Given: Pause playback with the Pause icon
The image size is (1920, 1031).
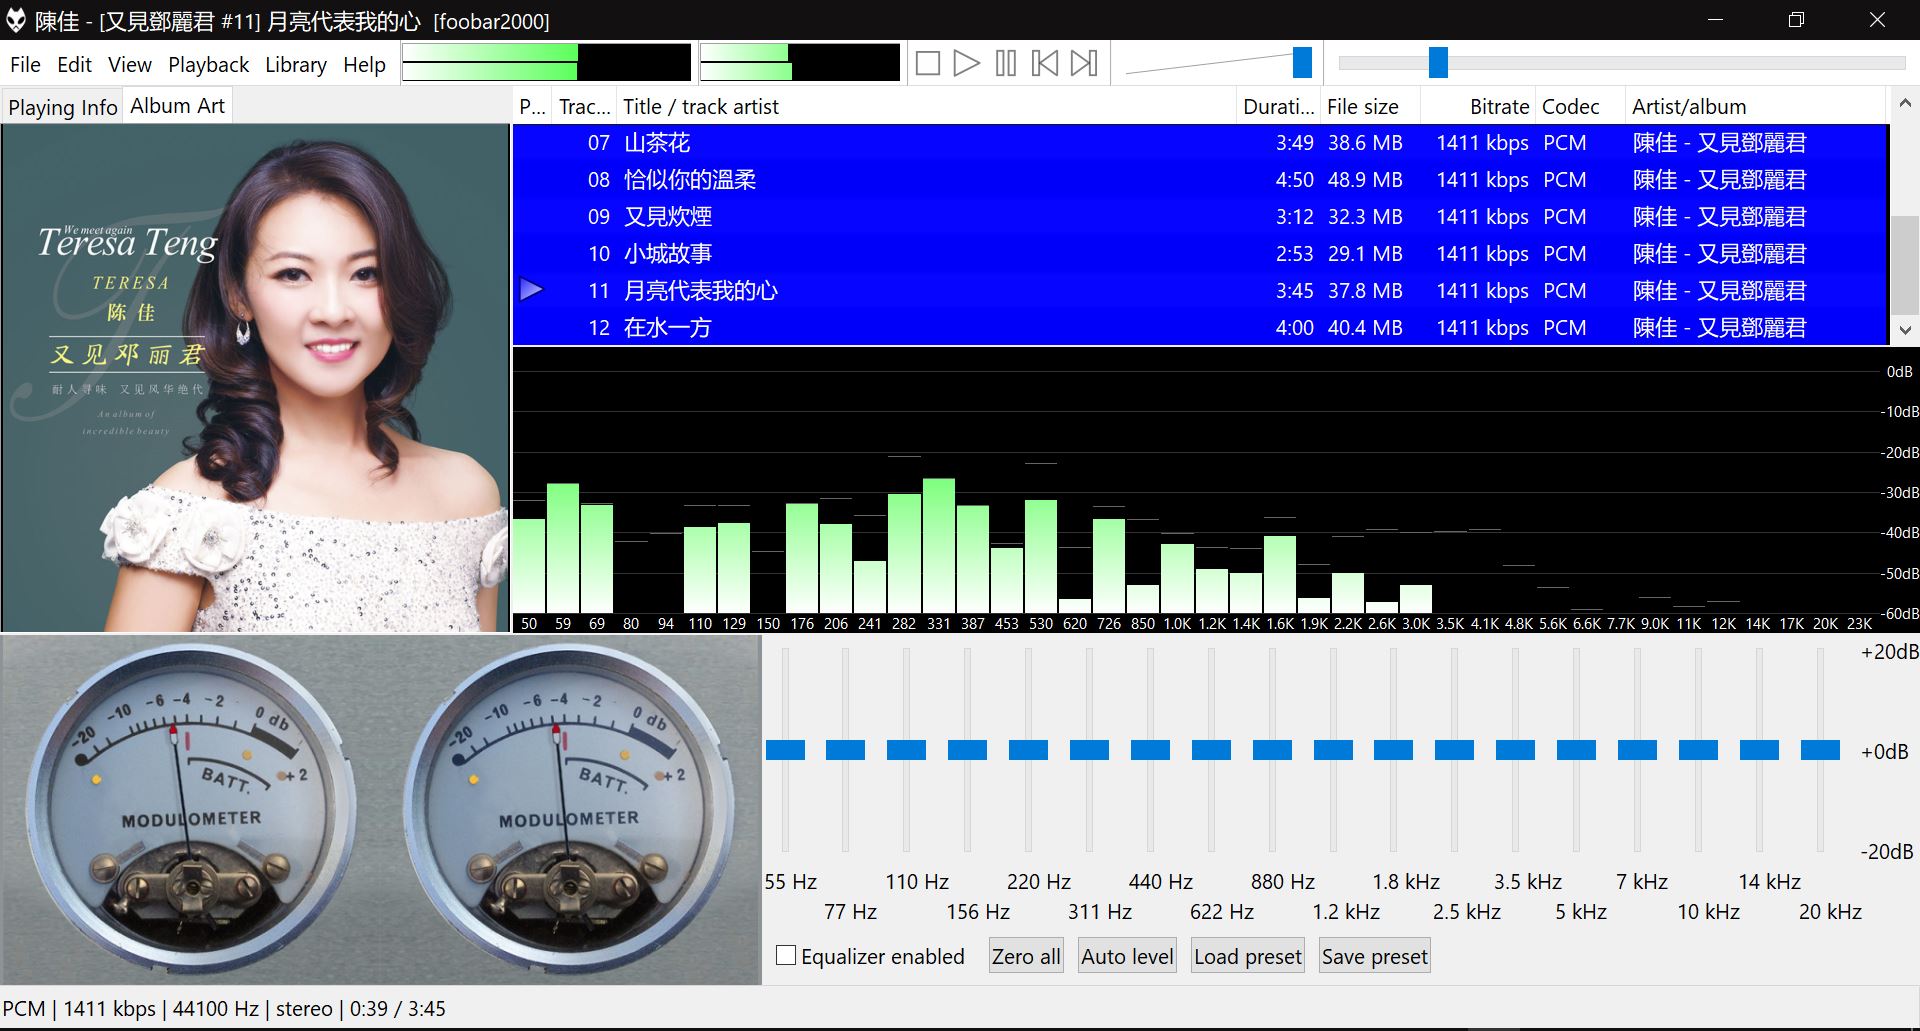Looking at the screenshot, I should (x=1006, y=64).
